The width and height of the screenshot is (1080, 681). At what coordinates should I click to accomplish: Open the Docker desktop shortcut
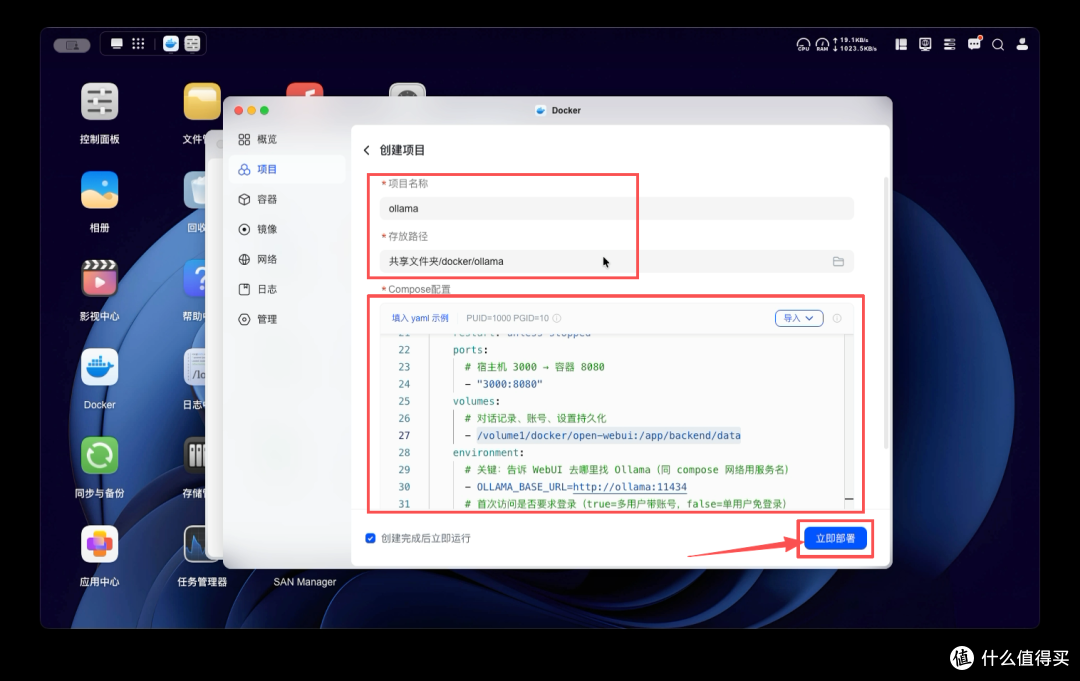tap(99, 367)
